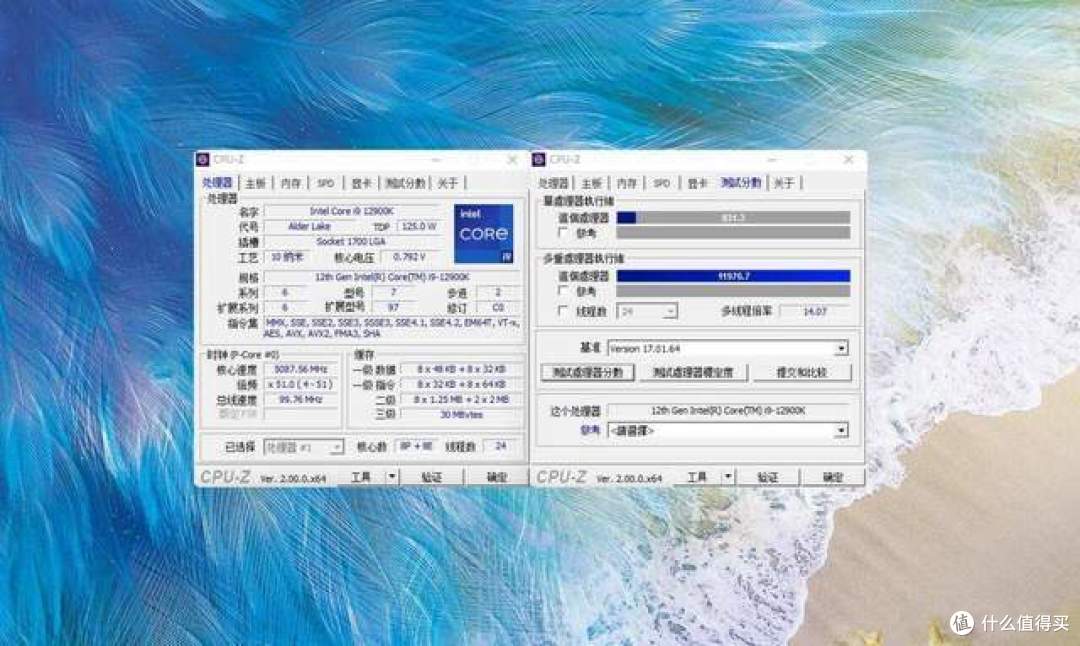Switch to 显卡 tab in the right CPU-Z window
1080x646 pixels.
(697, 183)
